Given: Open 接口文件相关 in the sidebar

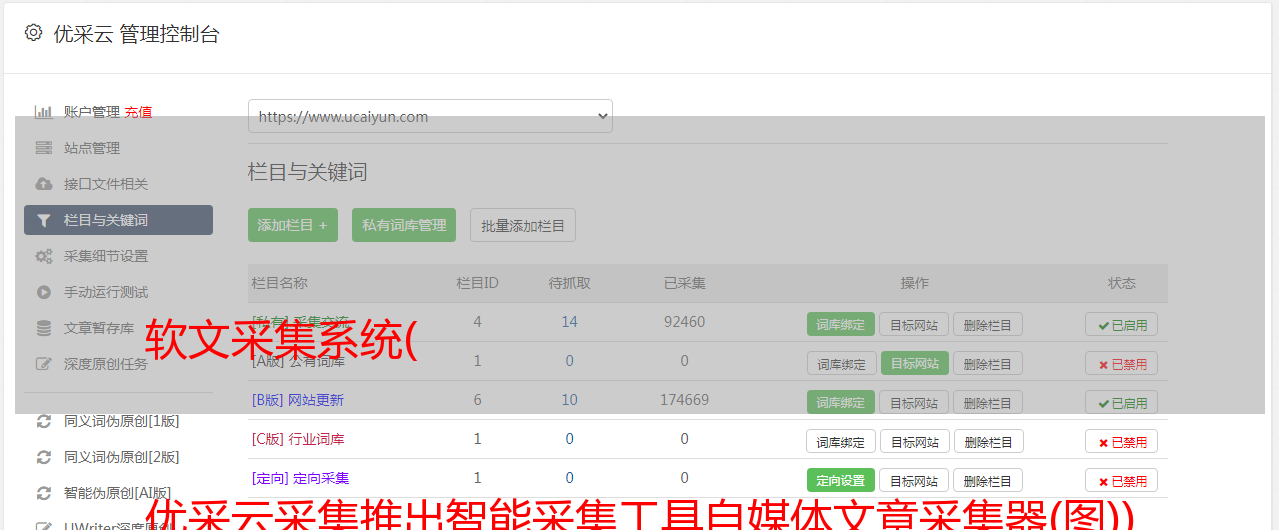Looking at the screenshot, I should tap(106, 184).
